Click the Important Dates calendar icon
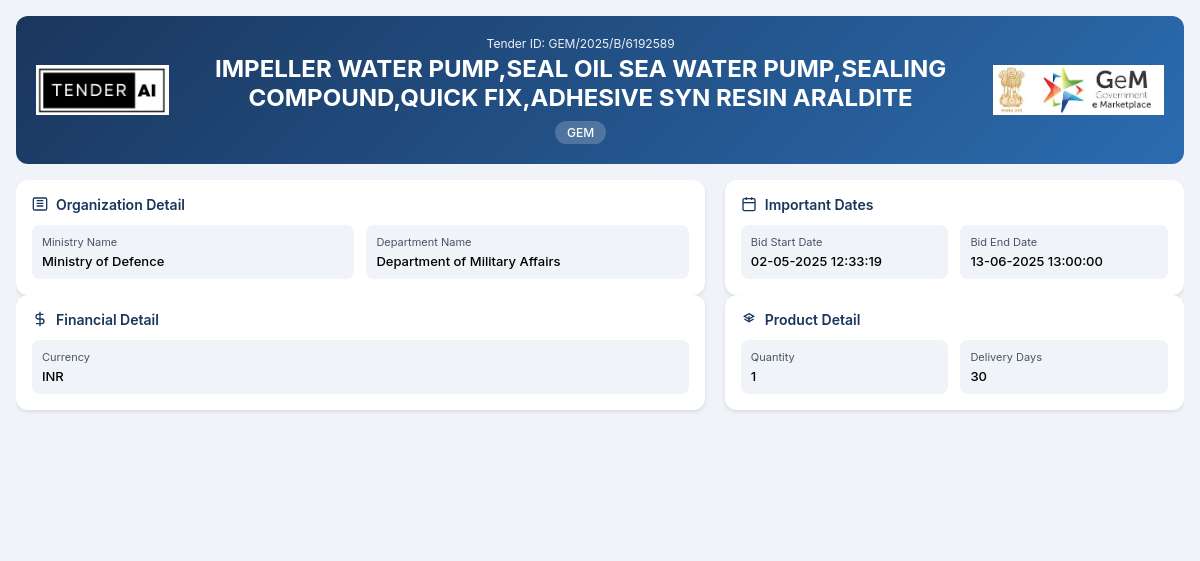 pos(749,204)
